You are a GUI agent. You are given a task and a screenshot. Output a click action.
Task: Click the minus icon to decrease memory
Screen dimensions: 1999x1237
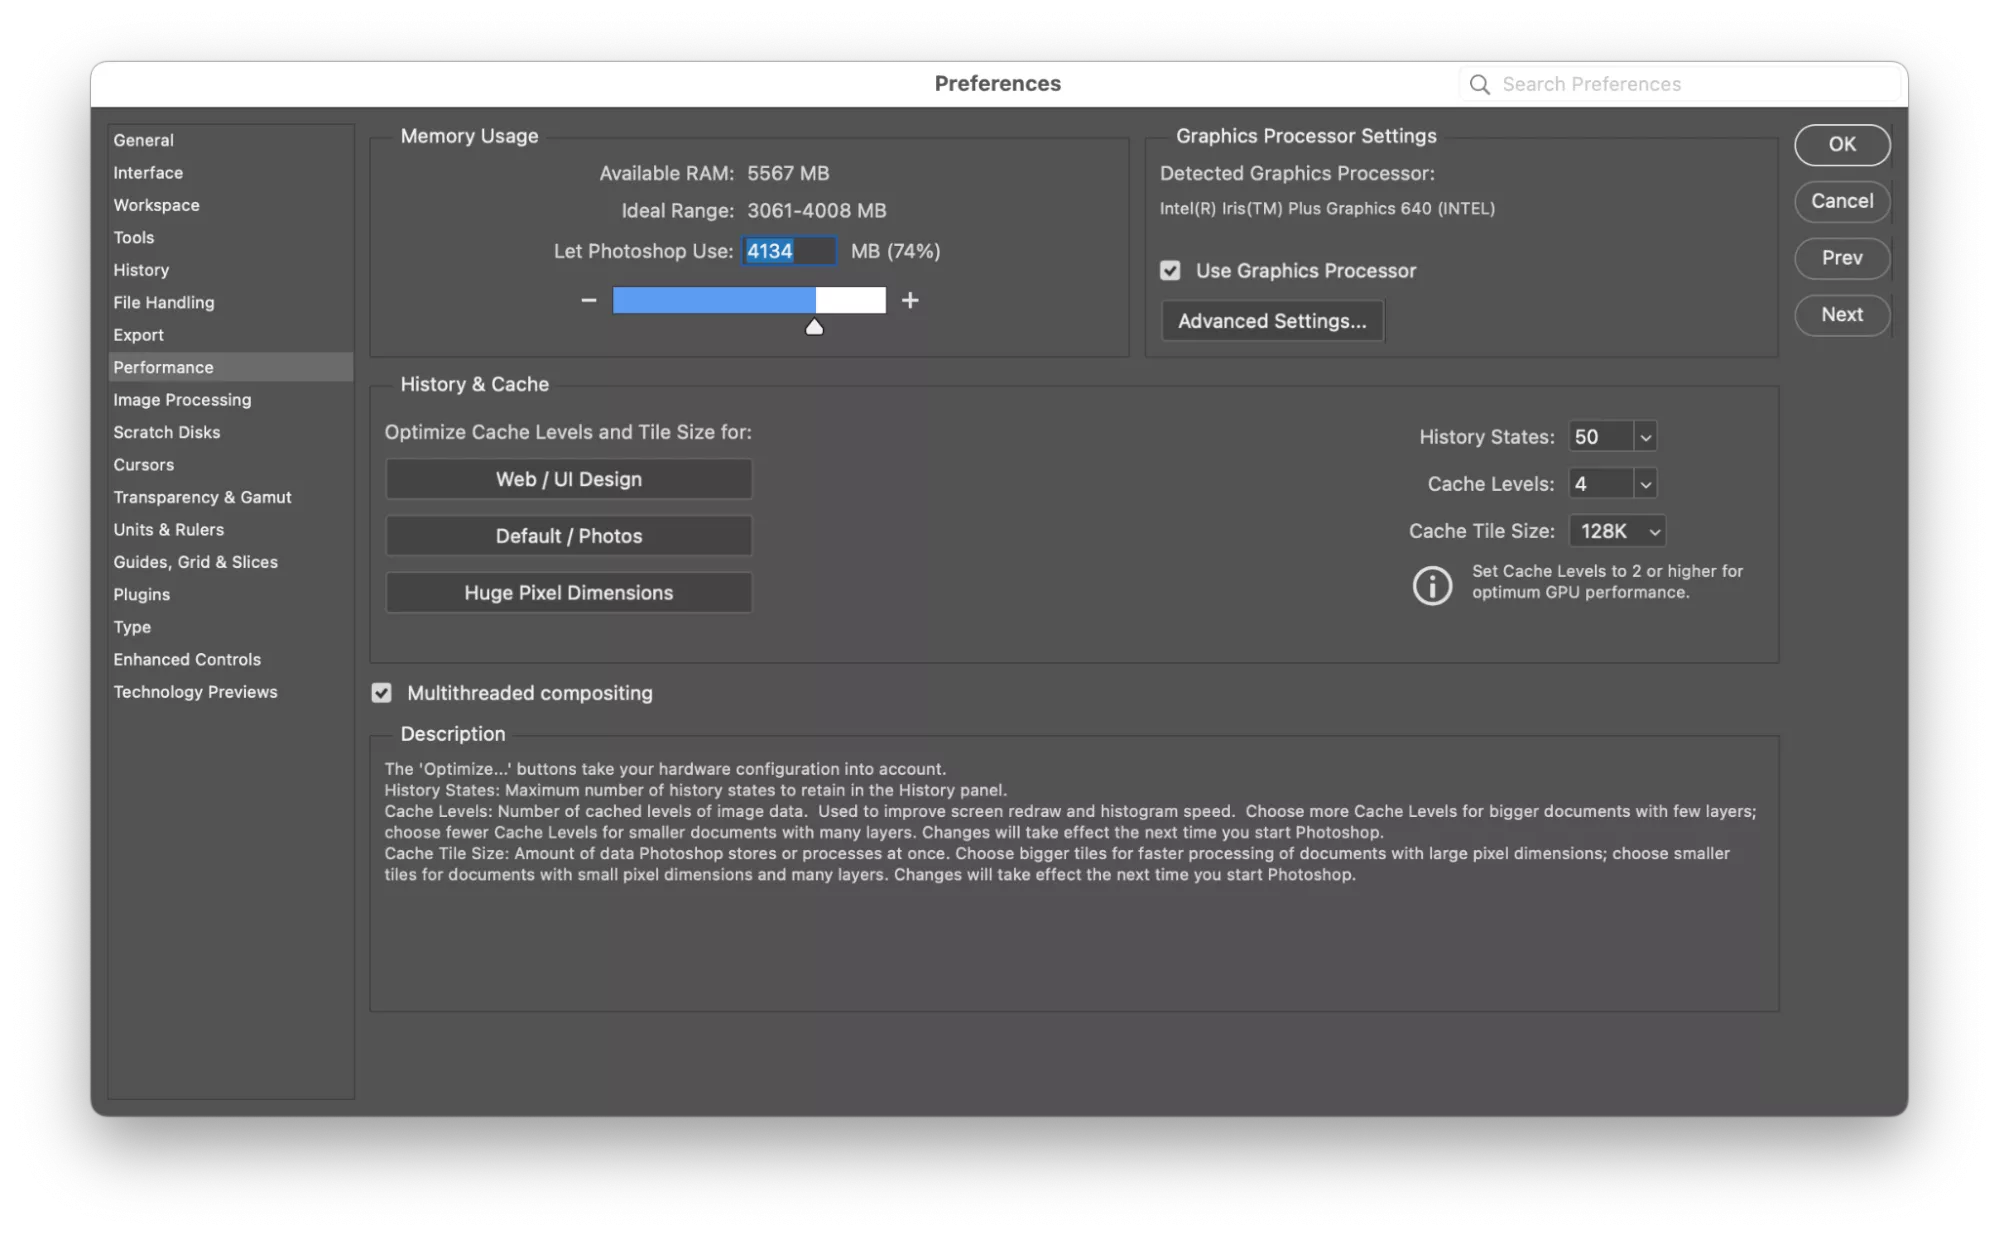pyautogui.click(x=589, y=300)
